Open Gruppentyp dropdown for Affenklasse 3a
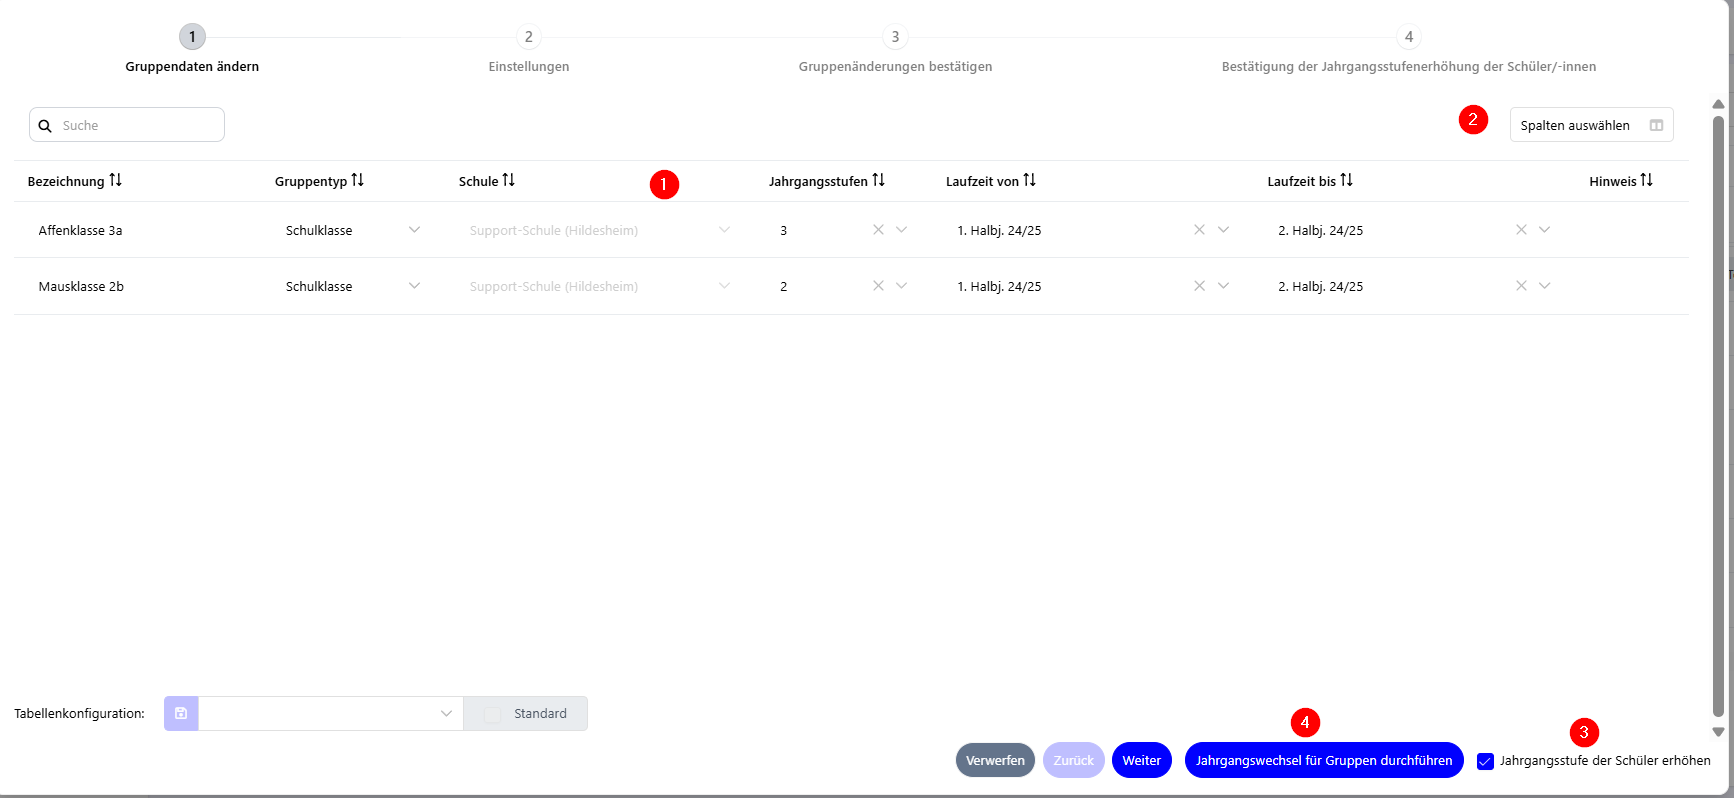The width and height of the screenshot is (1734, 798). [415, 230]
